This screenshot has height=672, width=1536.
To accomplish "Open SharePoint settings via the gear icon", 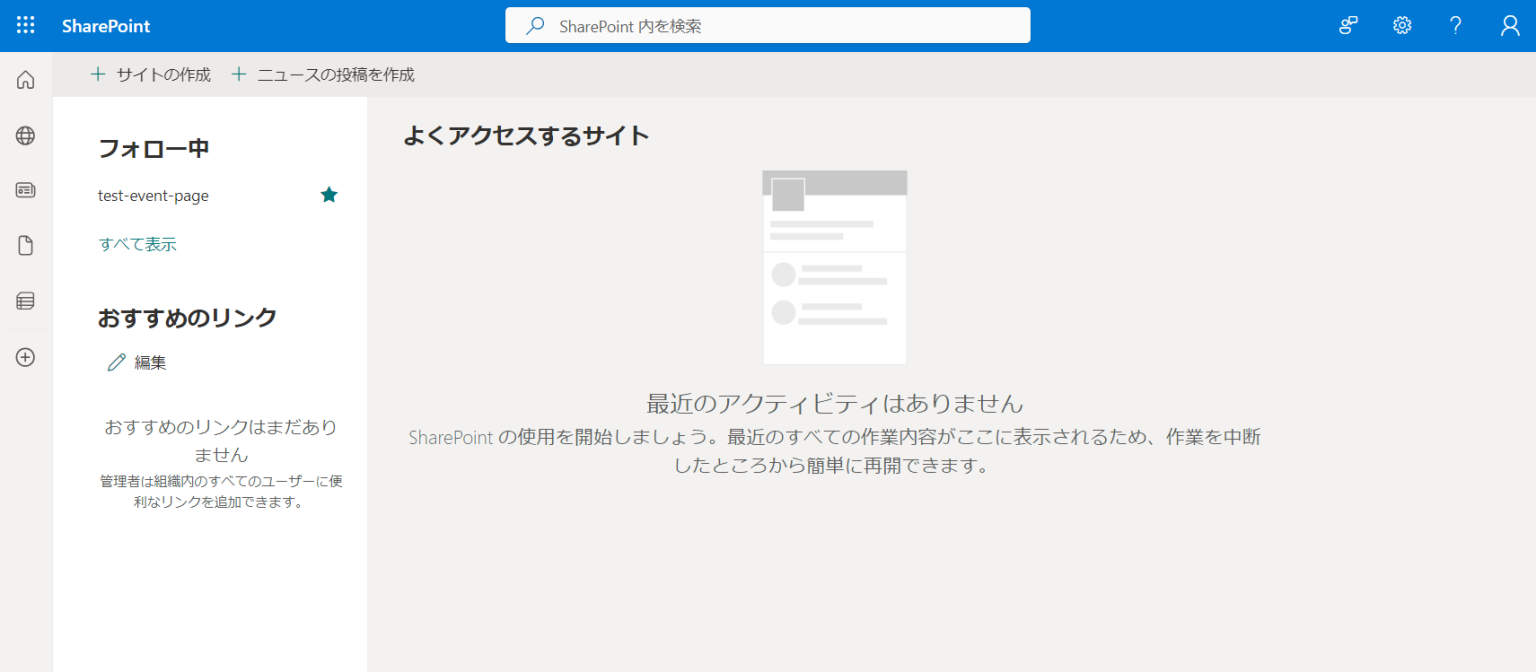I will 1401,25.
